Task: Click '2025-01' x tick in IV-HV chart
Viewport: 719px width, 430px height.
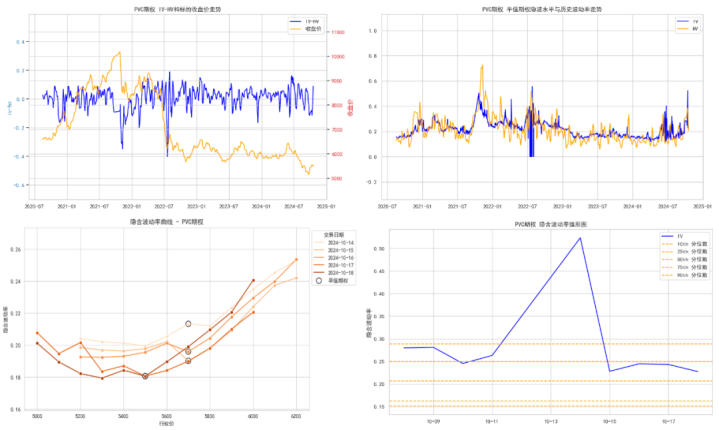Action: (x=326, y=207)
